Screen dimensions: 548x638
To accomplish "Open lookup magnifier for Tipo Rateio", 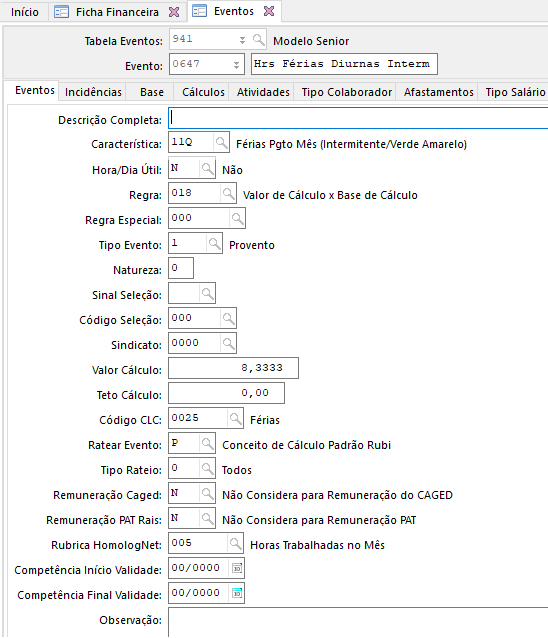I will coord(207,468).
